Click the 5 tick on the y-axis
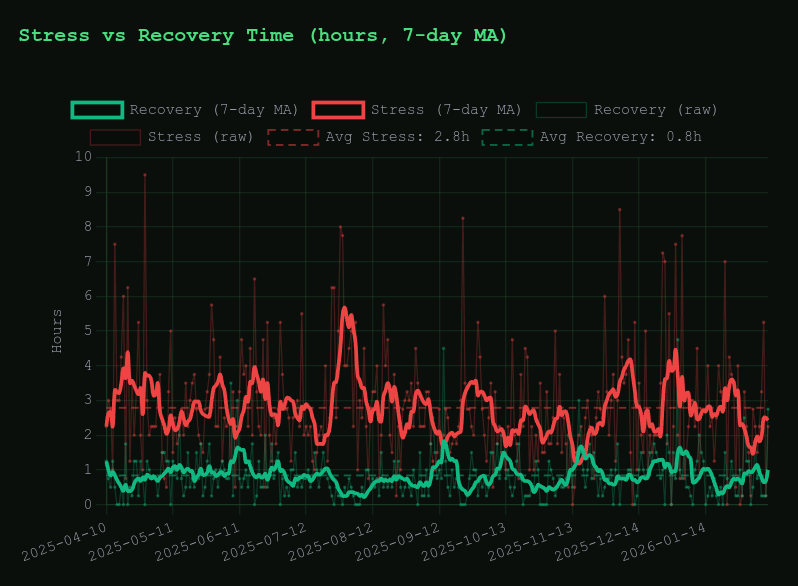 click(88, 331)
